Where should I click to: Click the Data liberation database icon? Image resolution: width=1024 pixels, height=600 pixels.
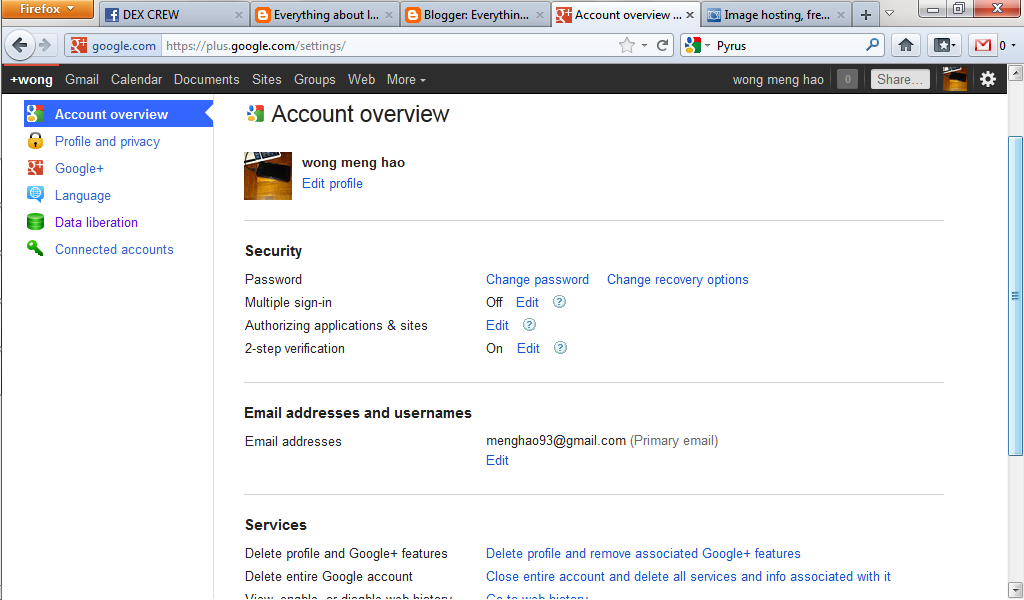tap(35, 222)
